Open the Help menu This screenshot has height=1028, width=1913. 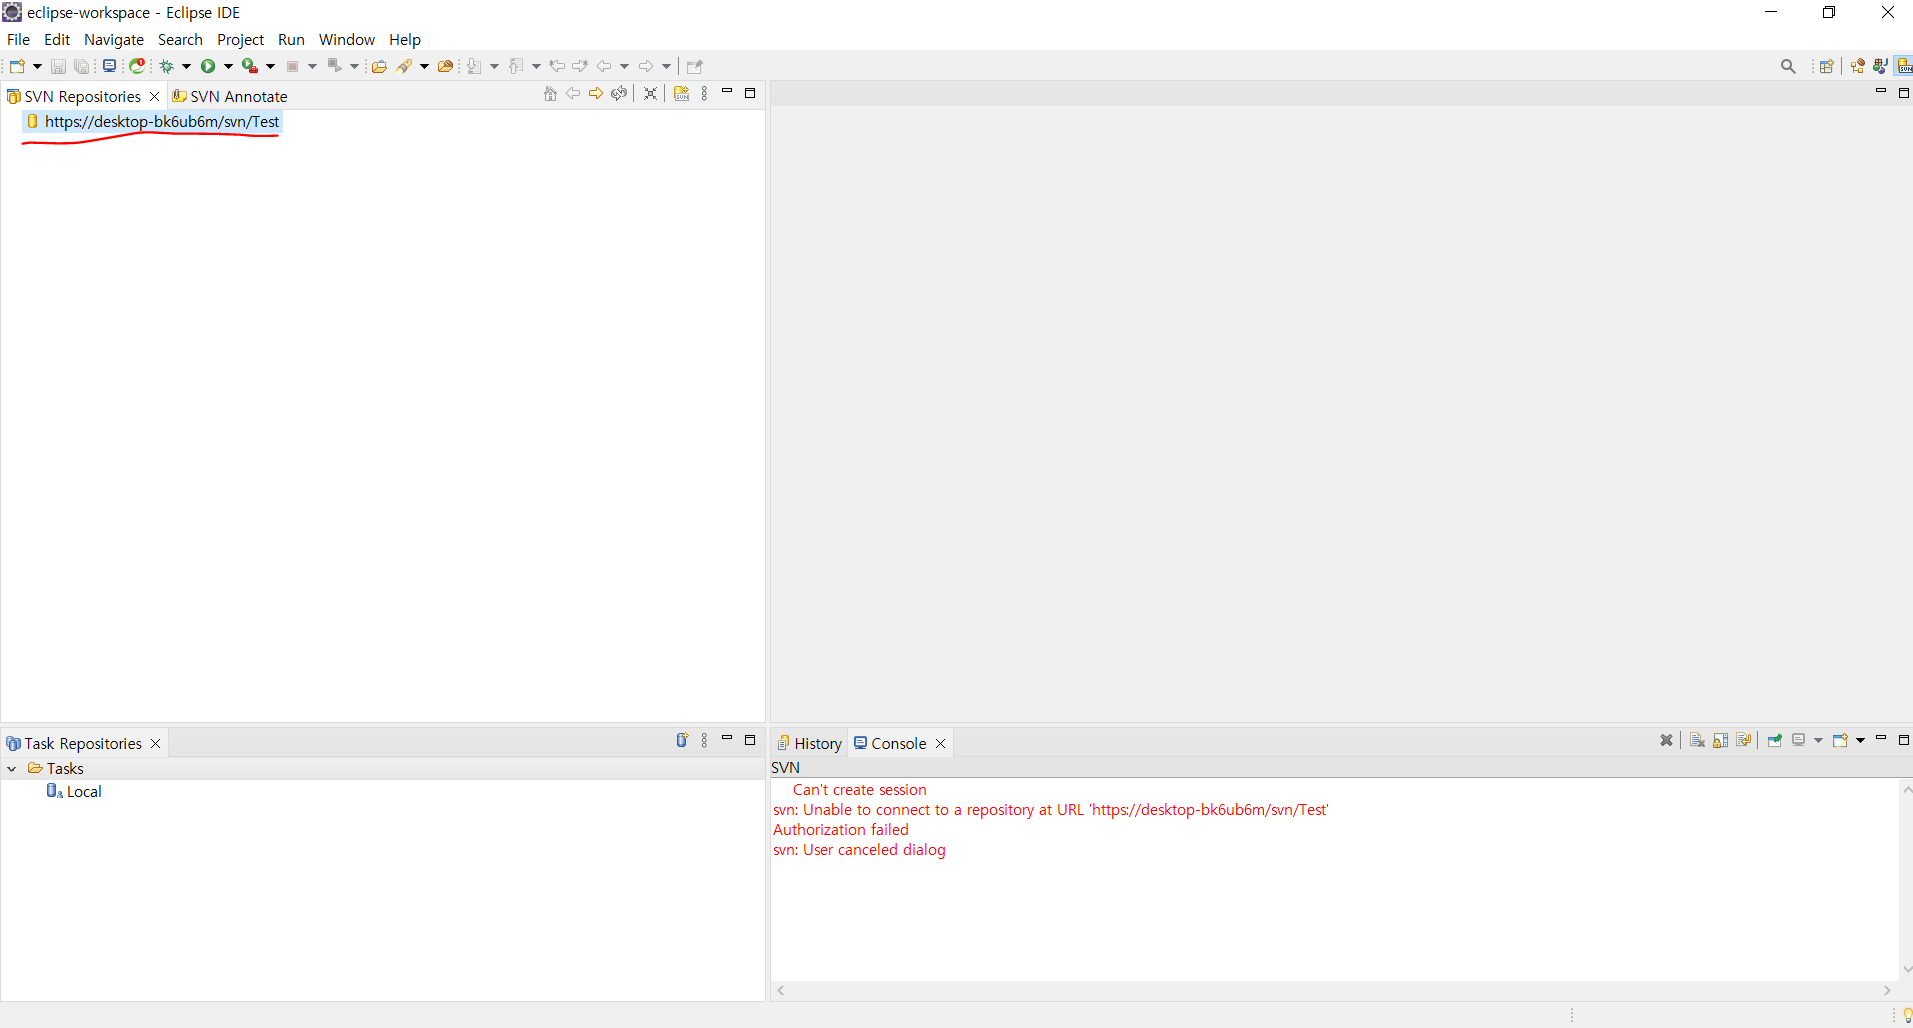[x=405, y=40]
